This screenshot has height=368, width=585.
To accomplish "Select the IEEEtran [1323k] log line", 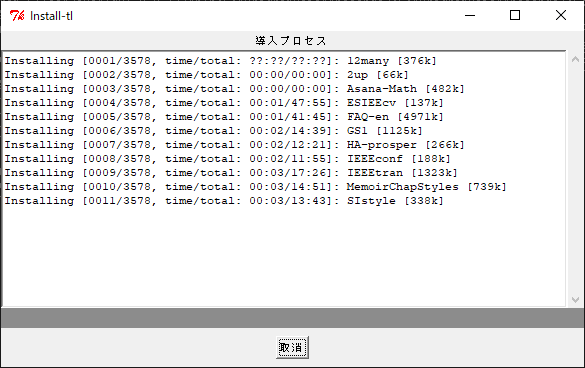I will [231, 173].
